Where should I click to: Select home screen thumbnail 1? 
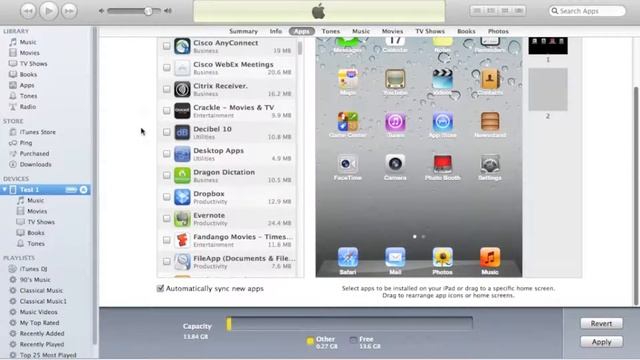pyautogui.click(x=548, y=46)
